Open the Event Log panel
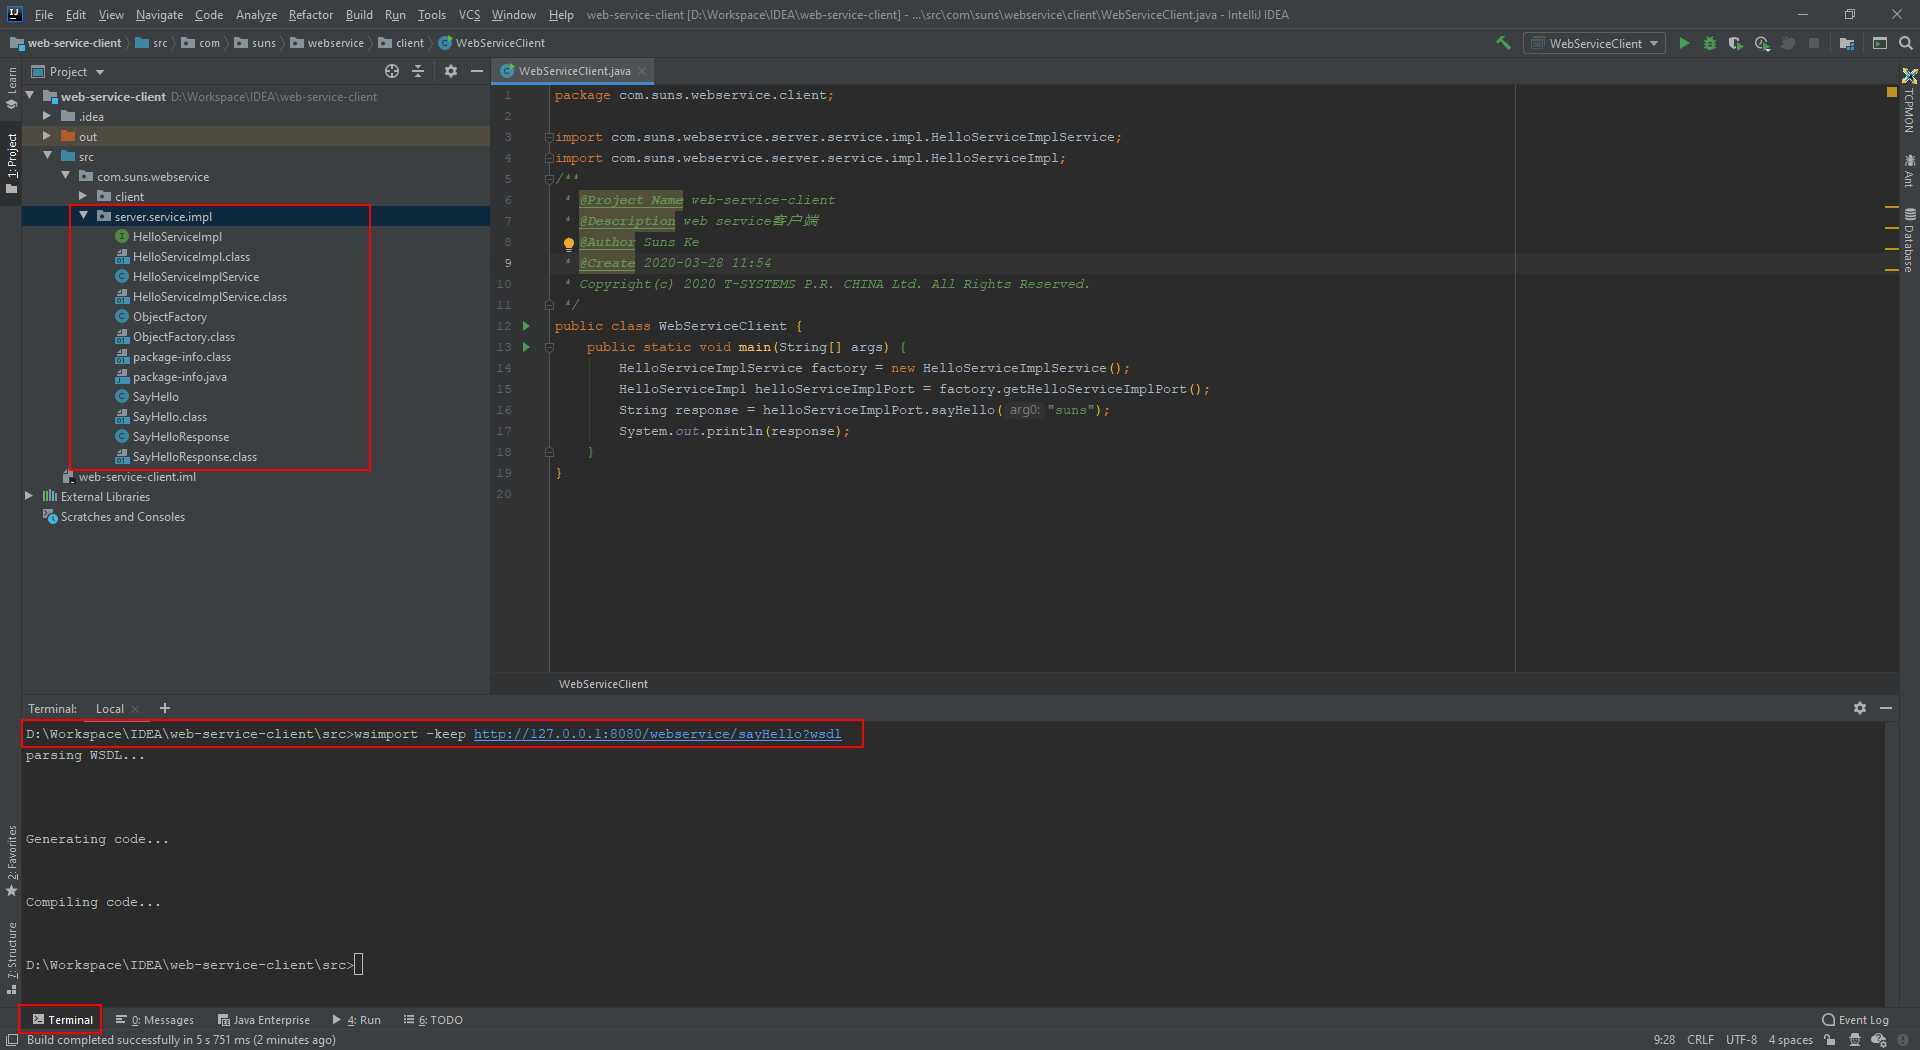The image size is (1920, 1050). (x=1855, y=1020)
